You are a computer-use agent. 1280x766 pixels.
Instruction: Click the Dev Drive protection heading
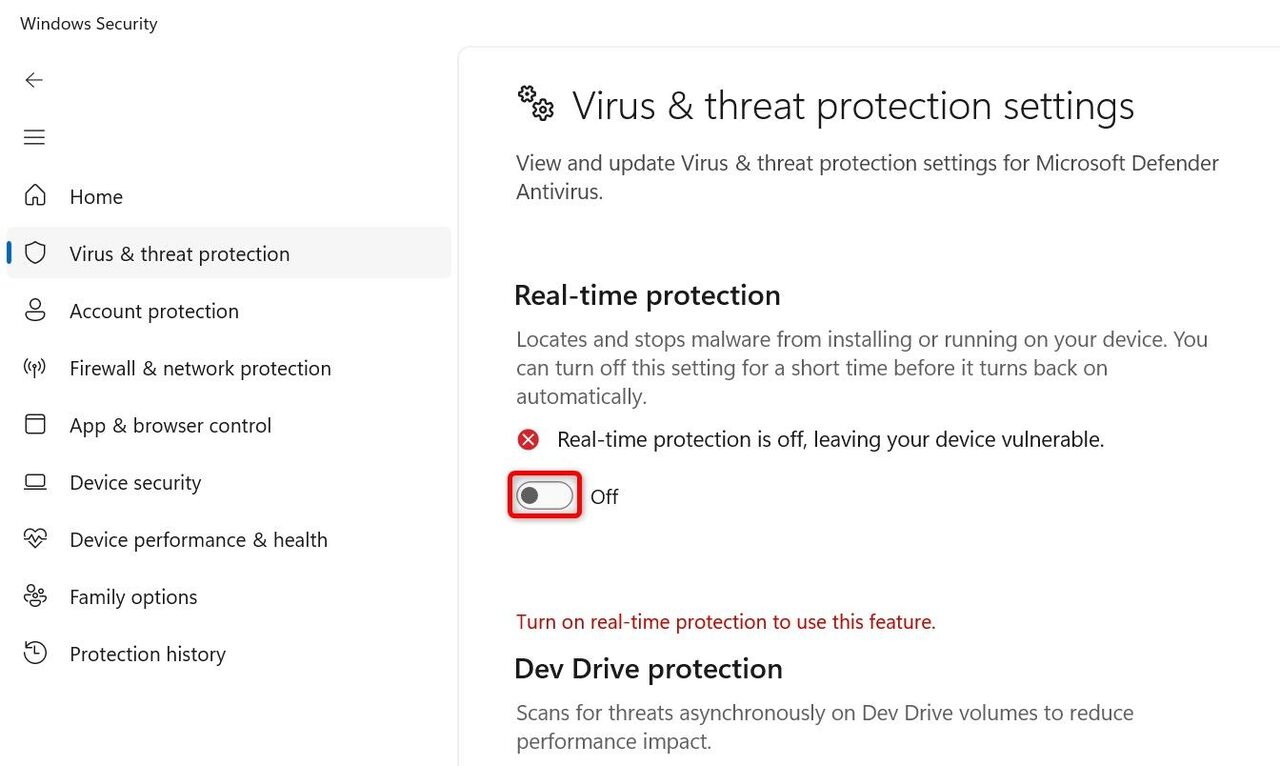click(648, 668)
